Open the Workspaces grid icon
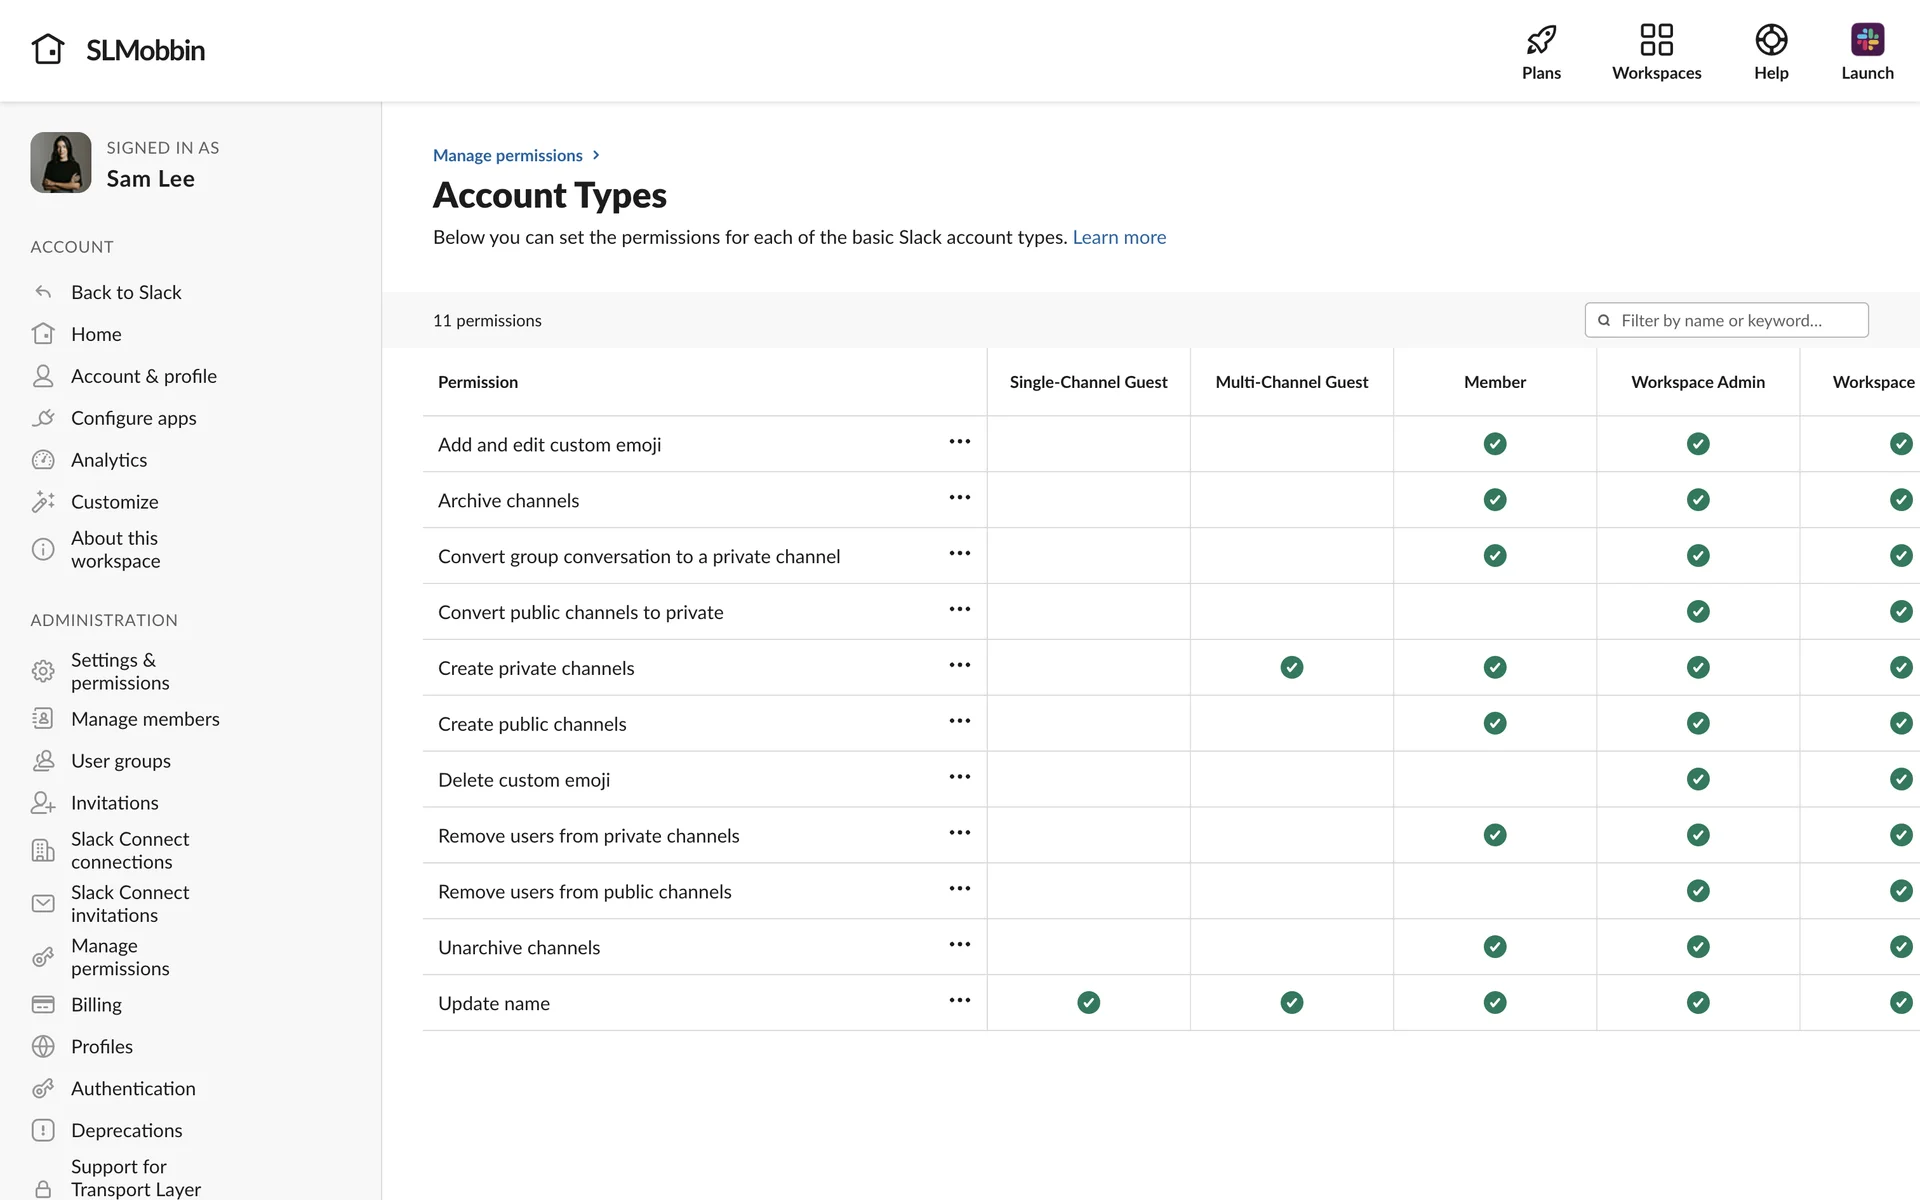This screenshot has height=1200, width=1920. [x=1656, y=40]
